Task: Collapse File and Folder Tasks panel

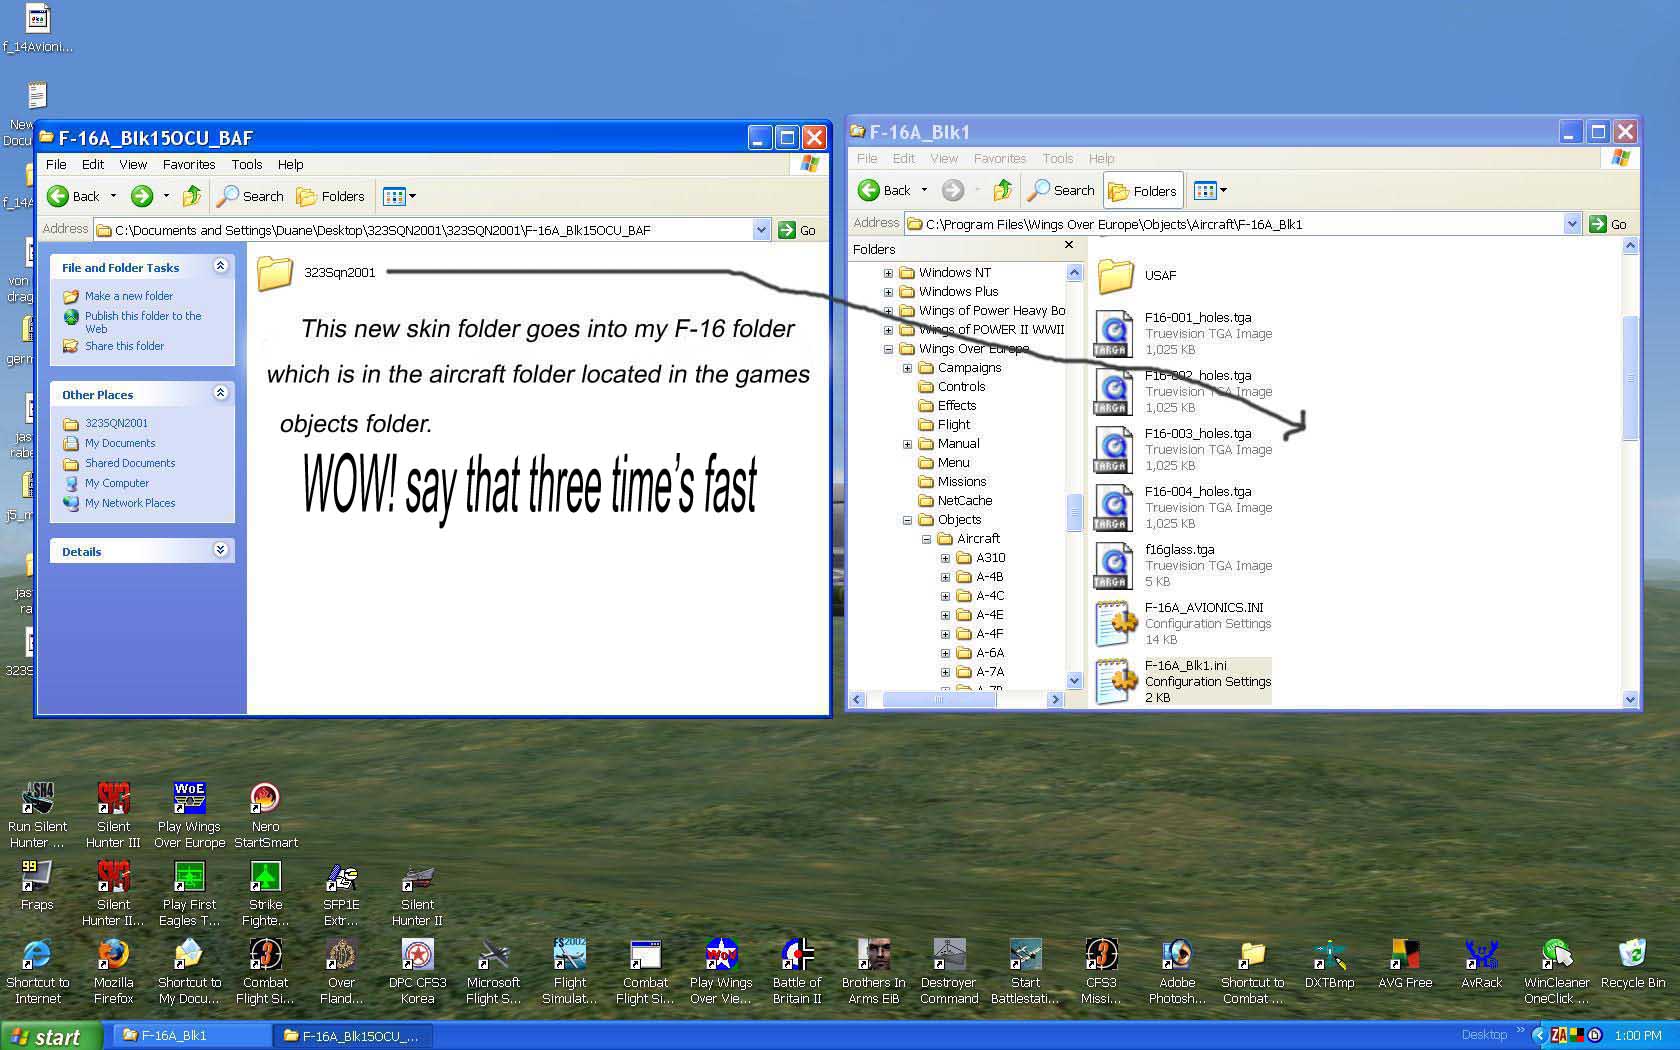Action: click(x=220, y=266)
